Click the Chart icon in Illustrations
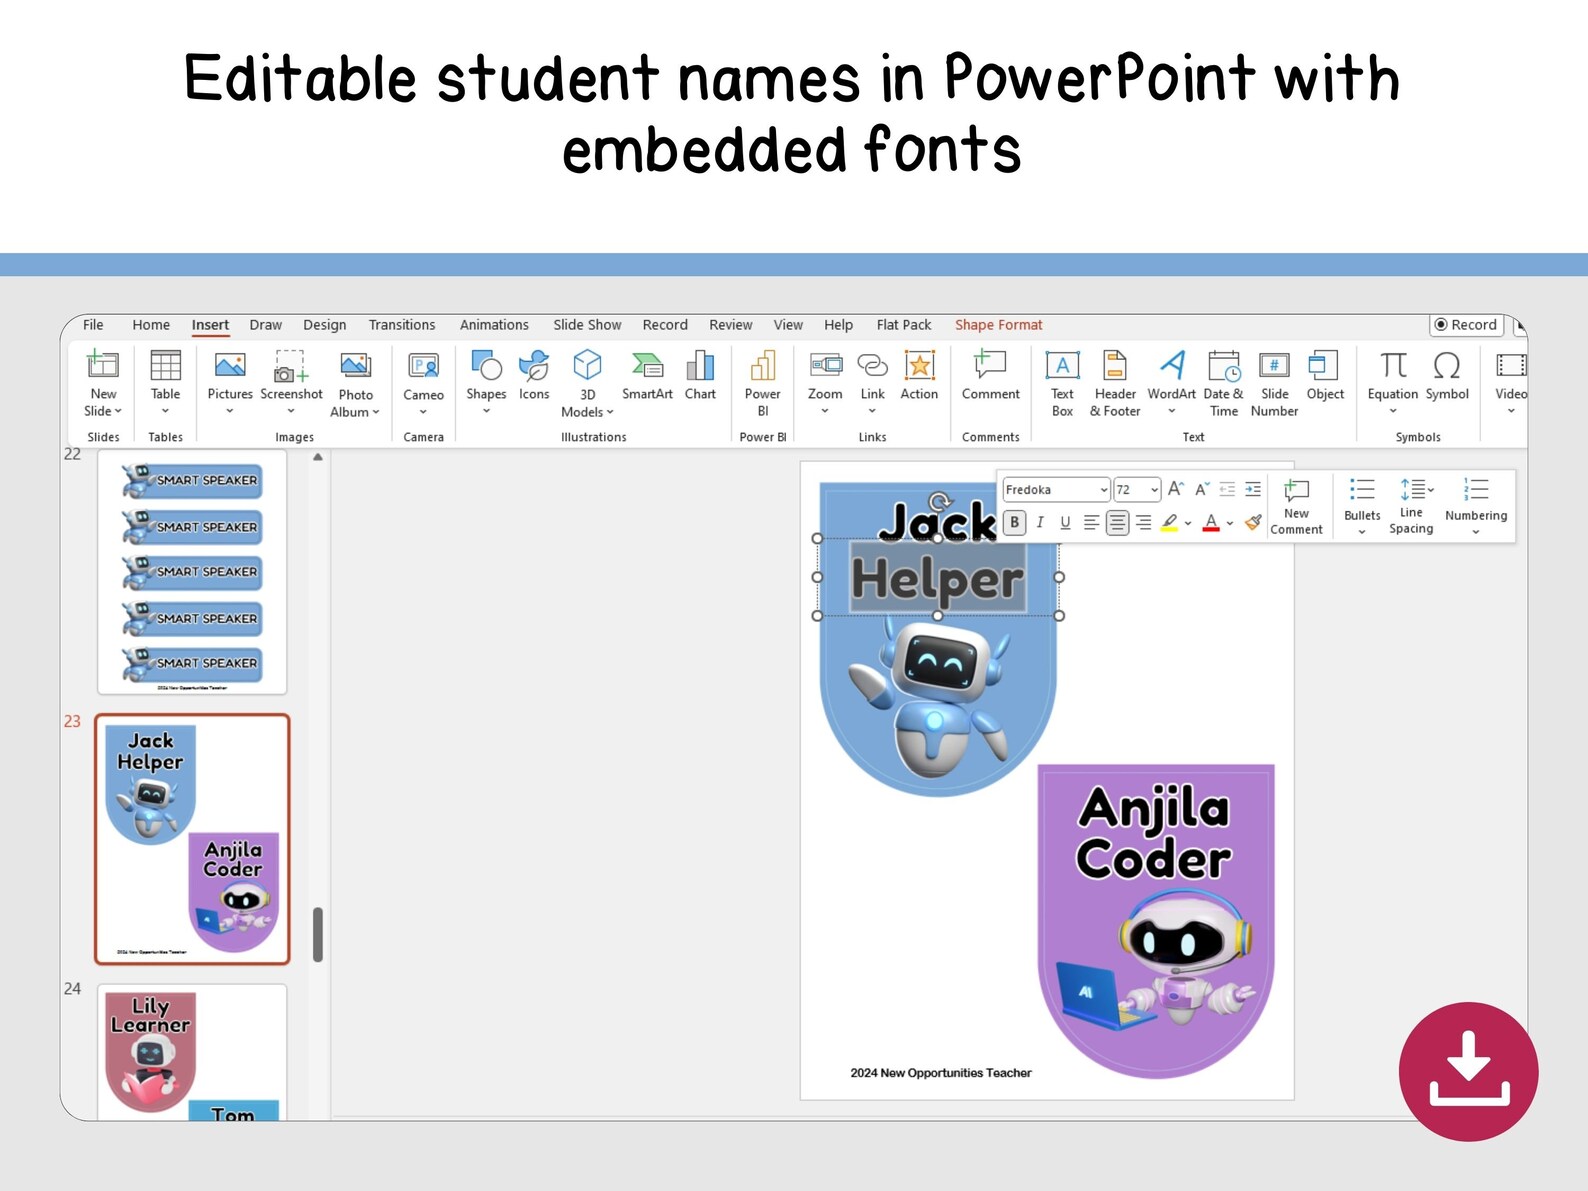The width and height of the screenshot is (1588, 1191). (x=700, y=376)
